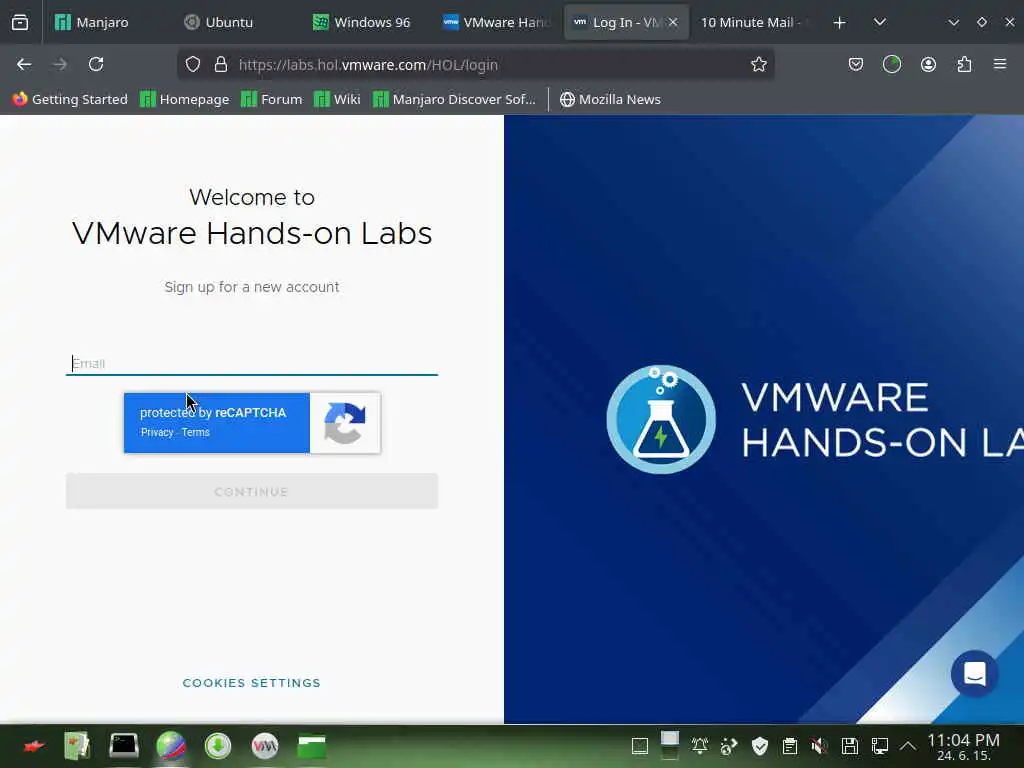The image size is (1024, 768).
Task: Open the green download manager taskbar icon
Action: (x=217, y=746)
